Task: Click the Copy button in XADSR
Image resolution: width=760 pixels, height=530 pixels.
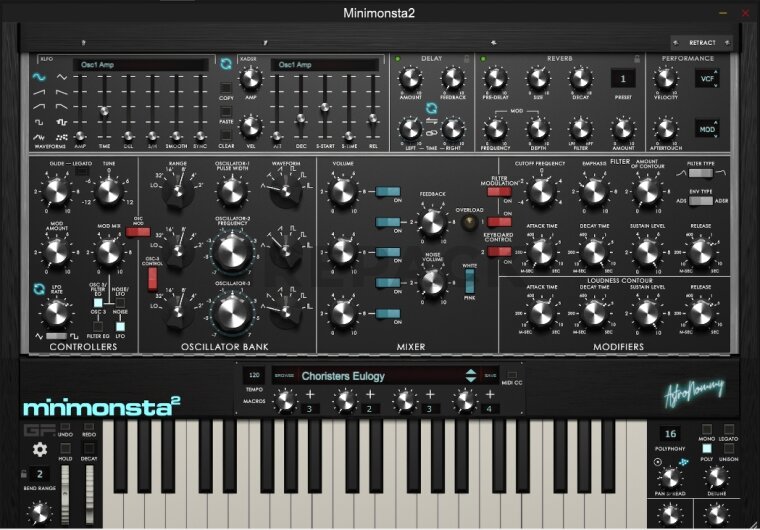Action: click(226, 87)
